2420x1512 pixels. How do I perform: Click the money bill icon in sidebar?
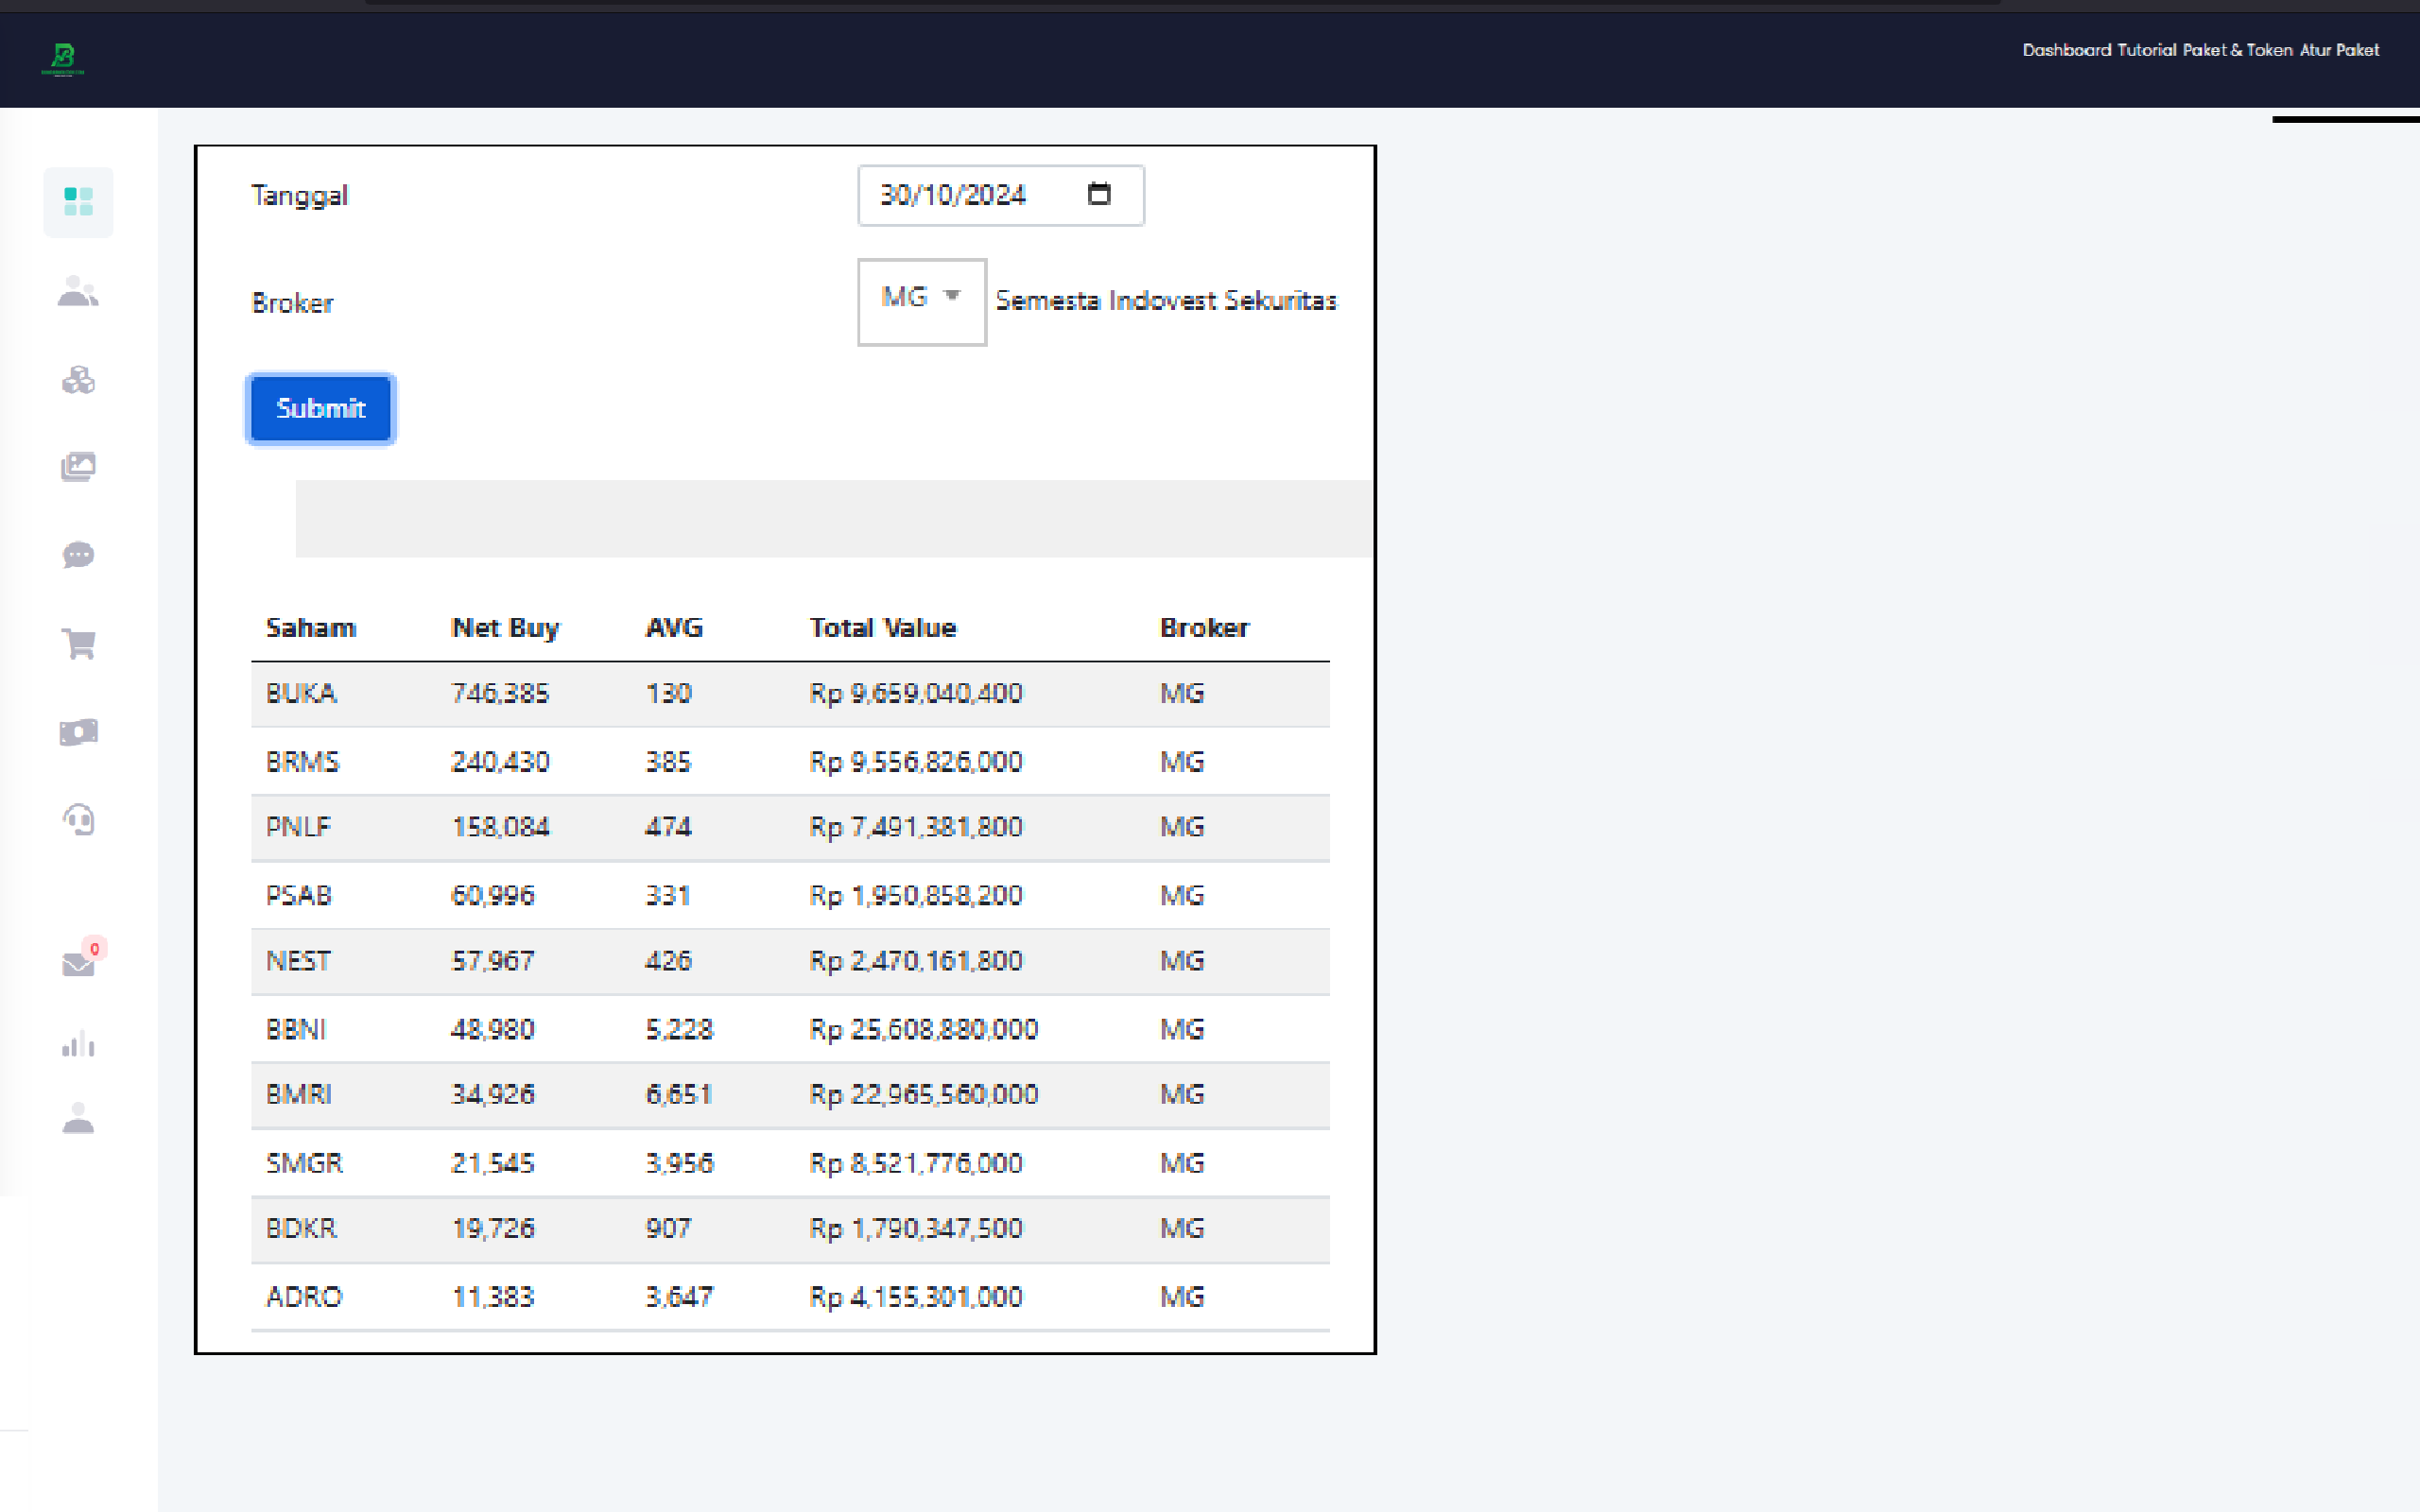click(x=78, y=732)
